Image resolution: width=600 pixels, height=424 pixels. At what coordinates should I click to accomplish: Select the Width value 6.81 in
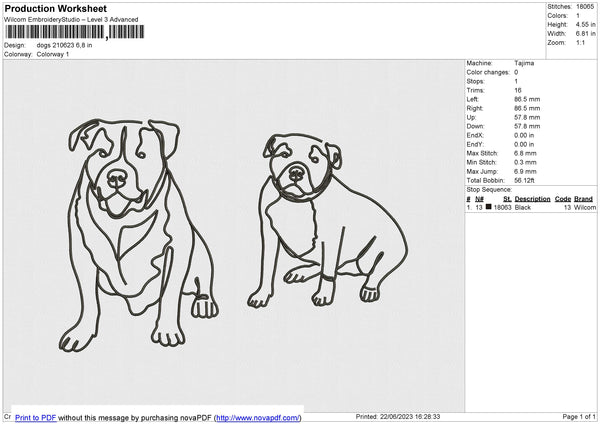(585, 34)
